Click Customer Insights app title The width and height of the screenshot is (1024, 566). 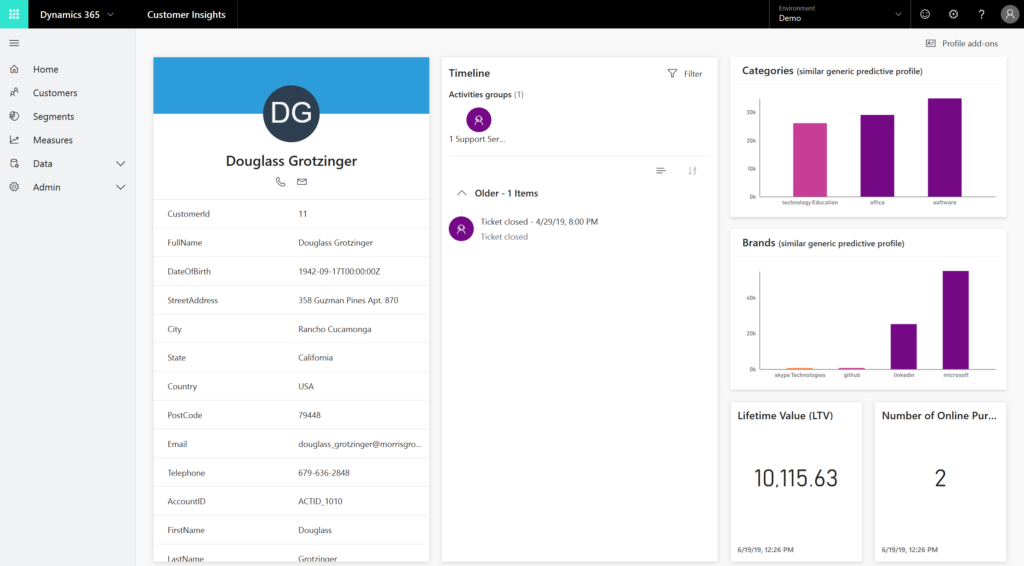(x=186, y=14)
